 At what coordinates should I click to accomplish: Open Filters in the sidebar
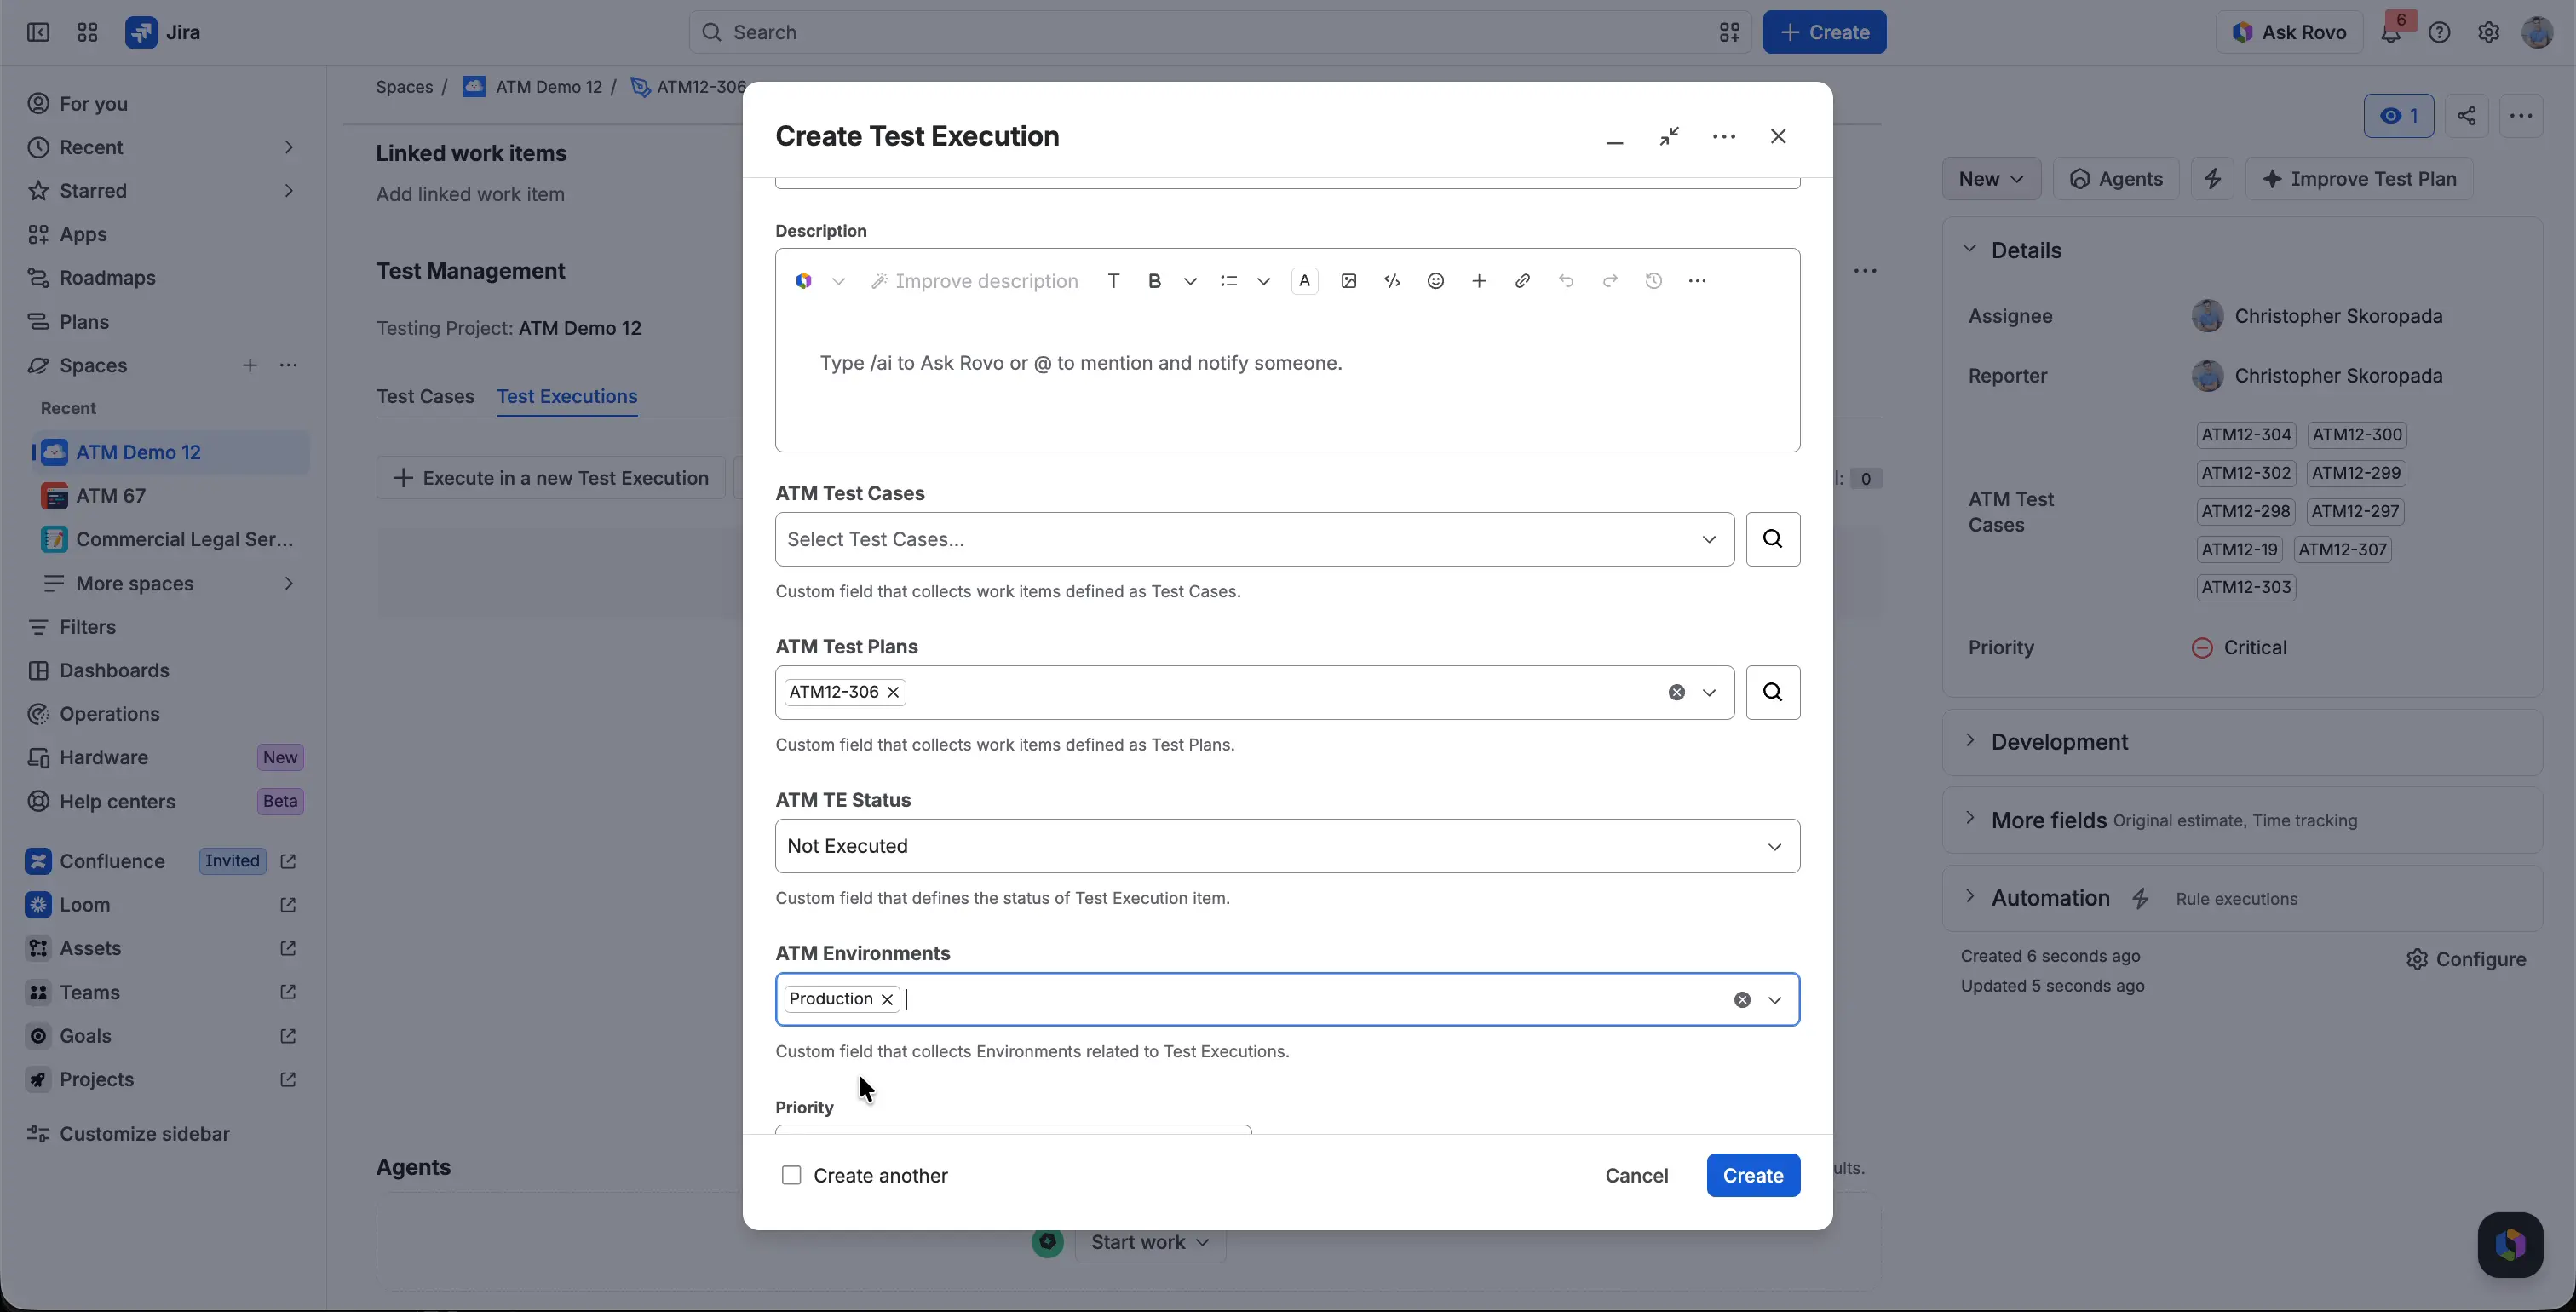(x=88, y=627)
